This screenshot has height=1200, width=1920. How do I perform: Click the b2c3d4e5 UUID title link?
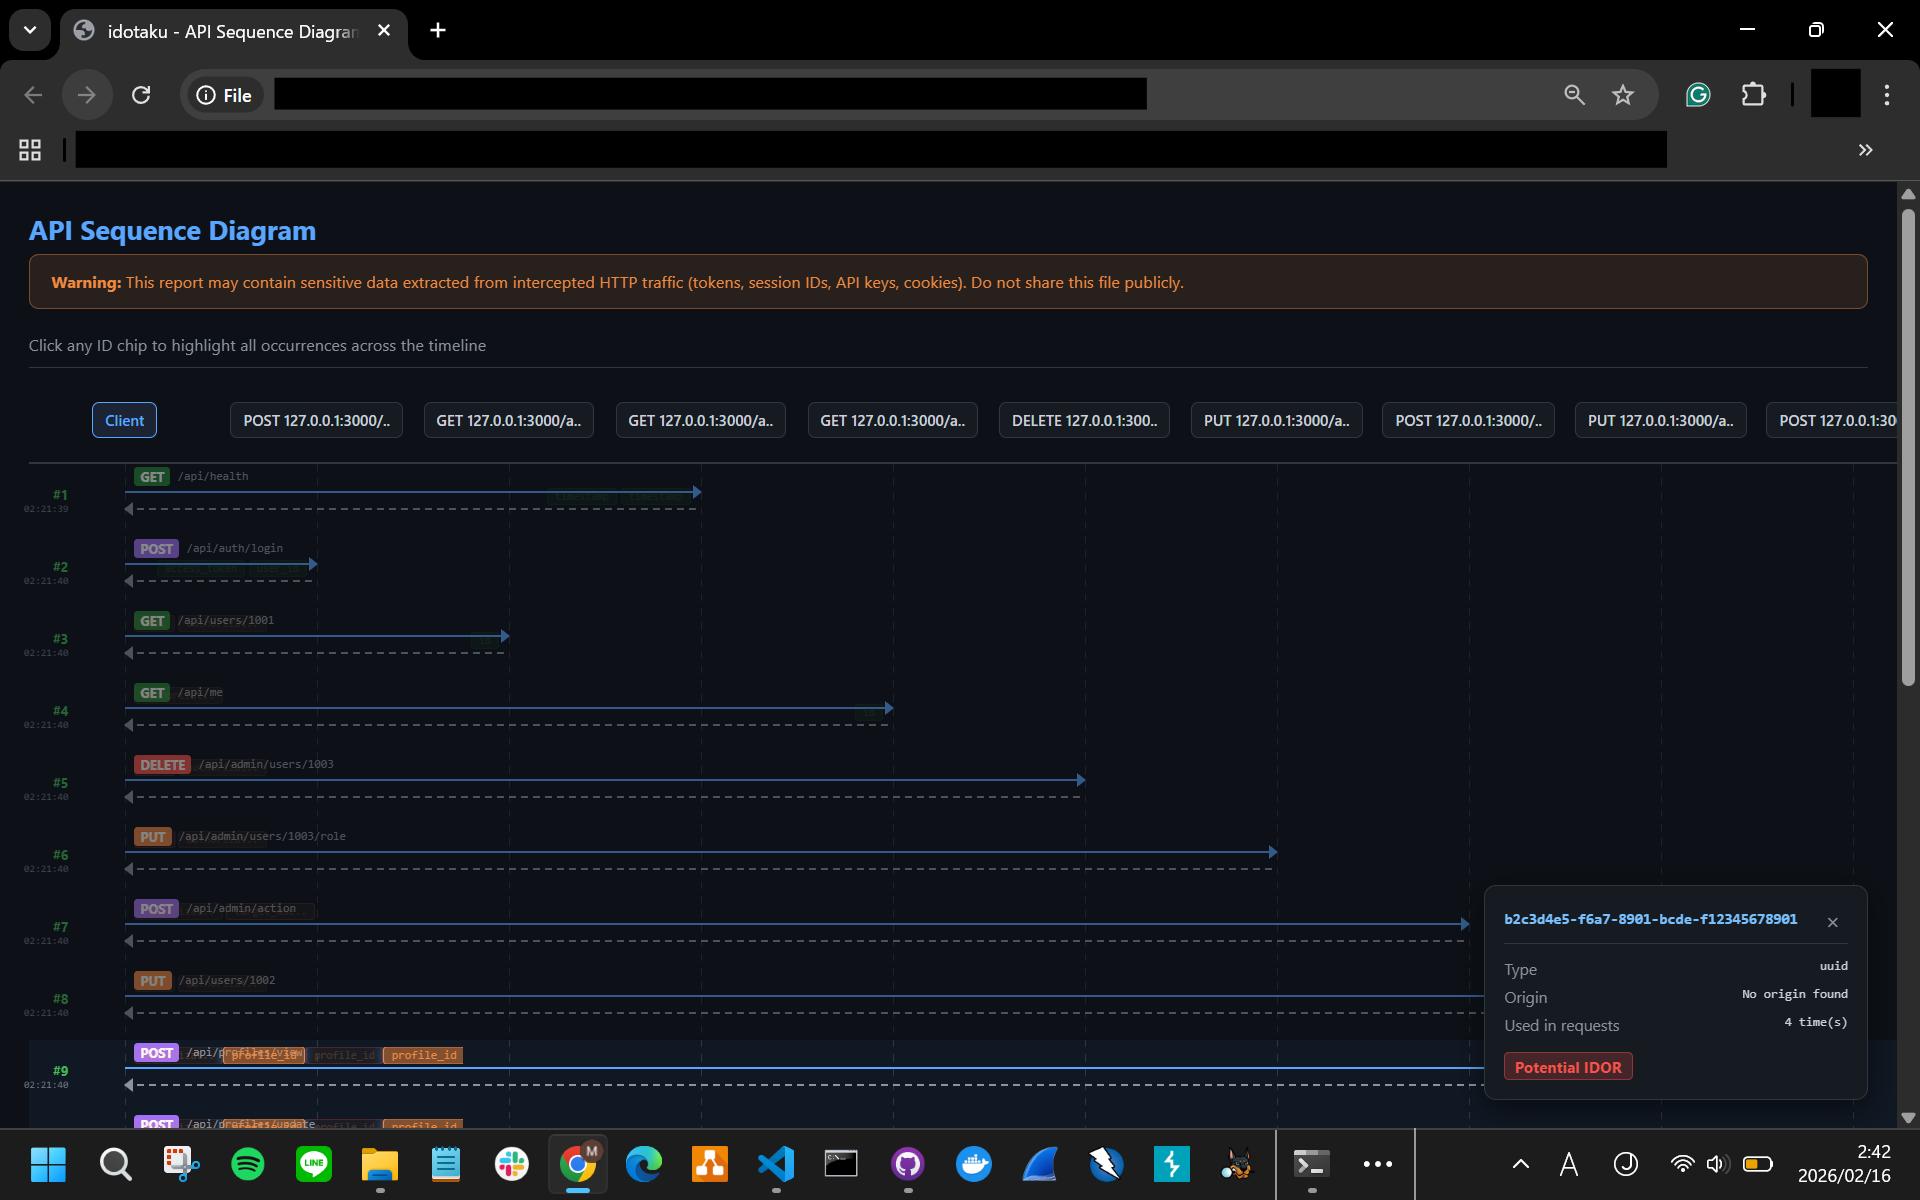coord(1650,919)
